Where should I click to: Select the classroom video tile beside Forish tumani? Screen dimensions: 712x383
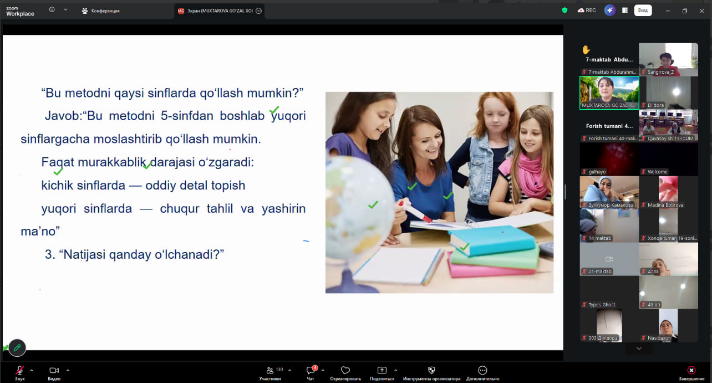click(668, 126)
